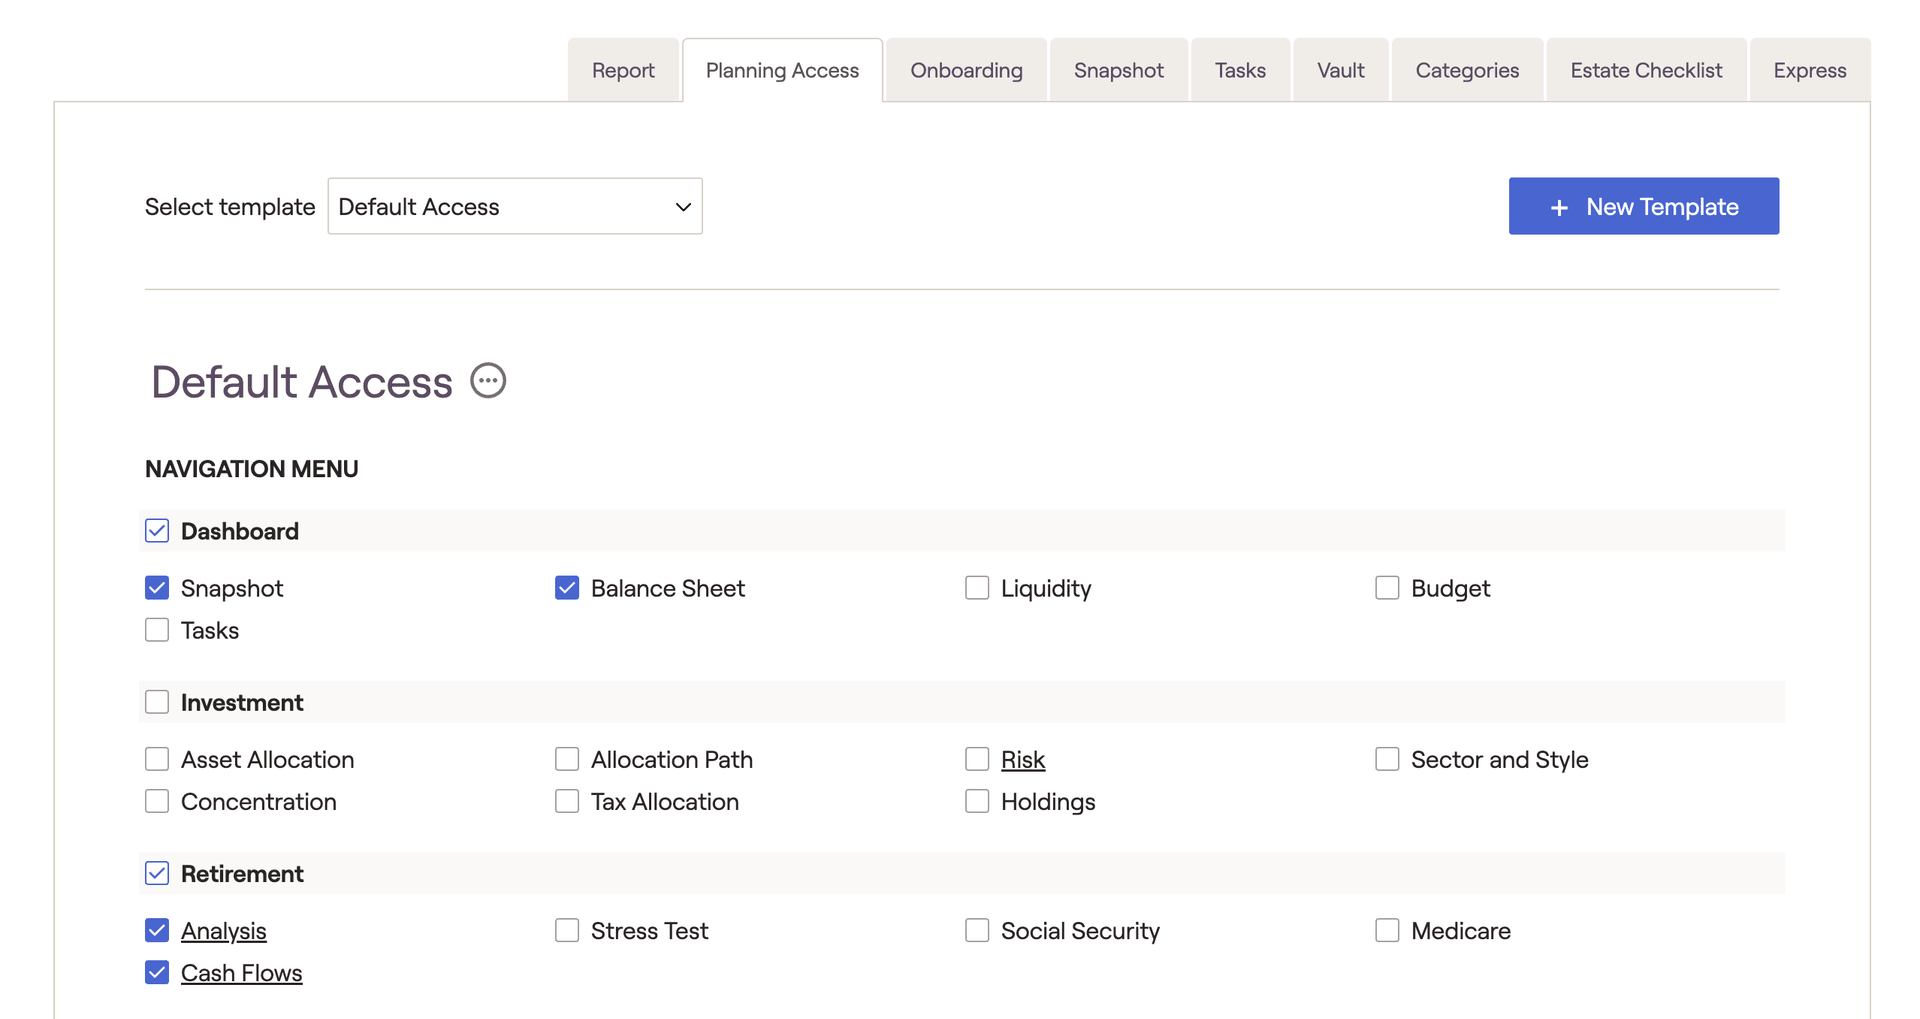The height and width of the screenshot is (1019, 1920).
Task: Uncheck the Balance Sheet checkbox
Action: click(567, 588)
